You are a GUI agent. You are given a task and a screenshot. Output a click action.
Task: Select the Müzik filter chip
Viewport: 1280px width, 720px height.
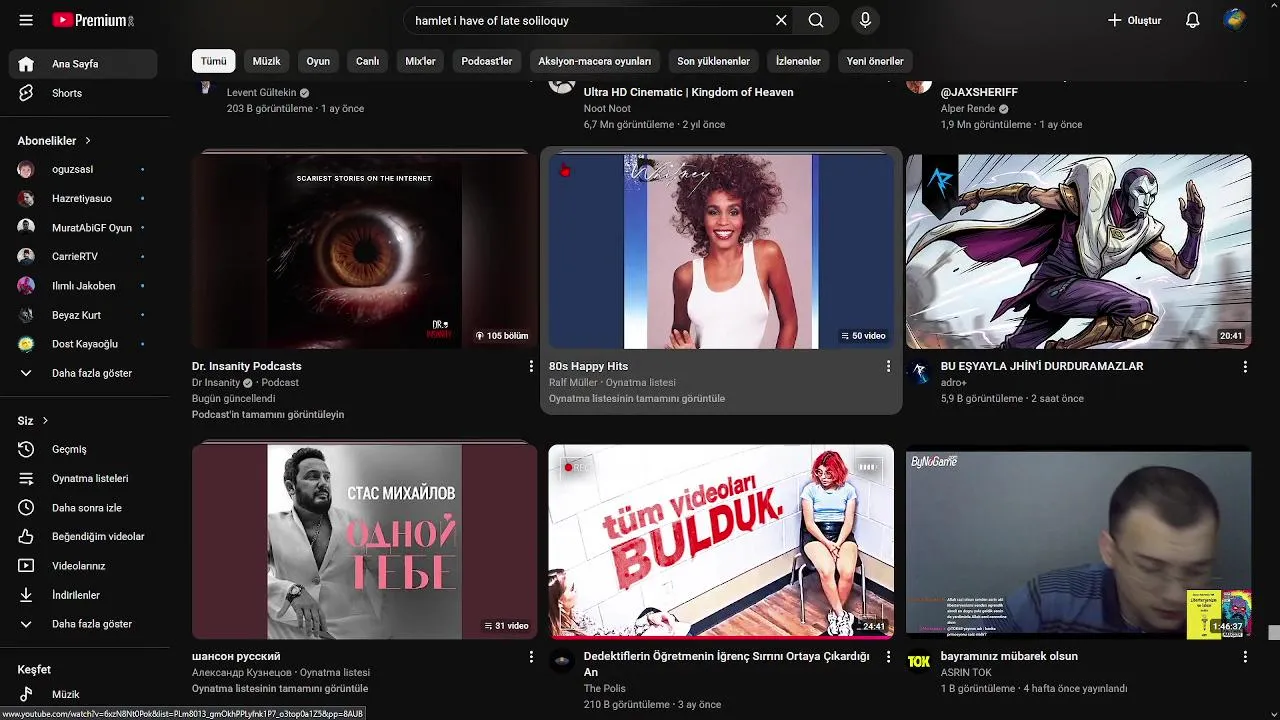pos(267,61)
